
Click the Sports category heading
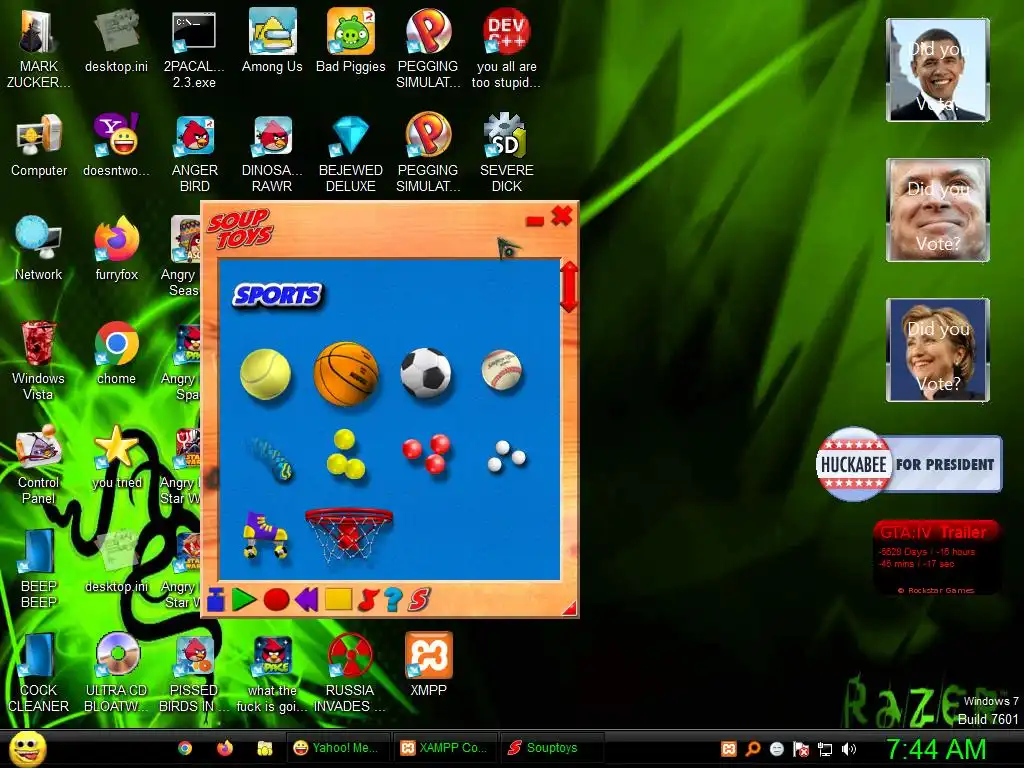(278, 295)
